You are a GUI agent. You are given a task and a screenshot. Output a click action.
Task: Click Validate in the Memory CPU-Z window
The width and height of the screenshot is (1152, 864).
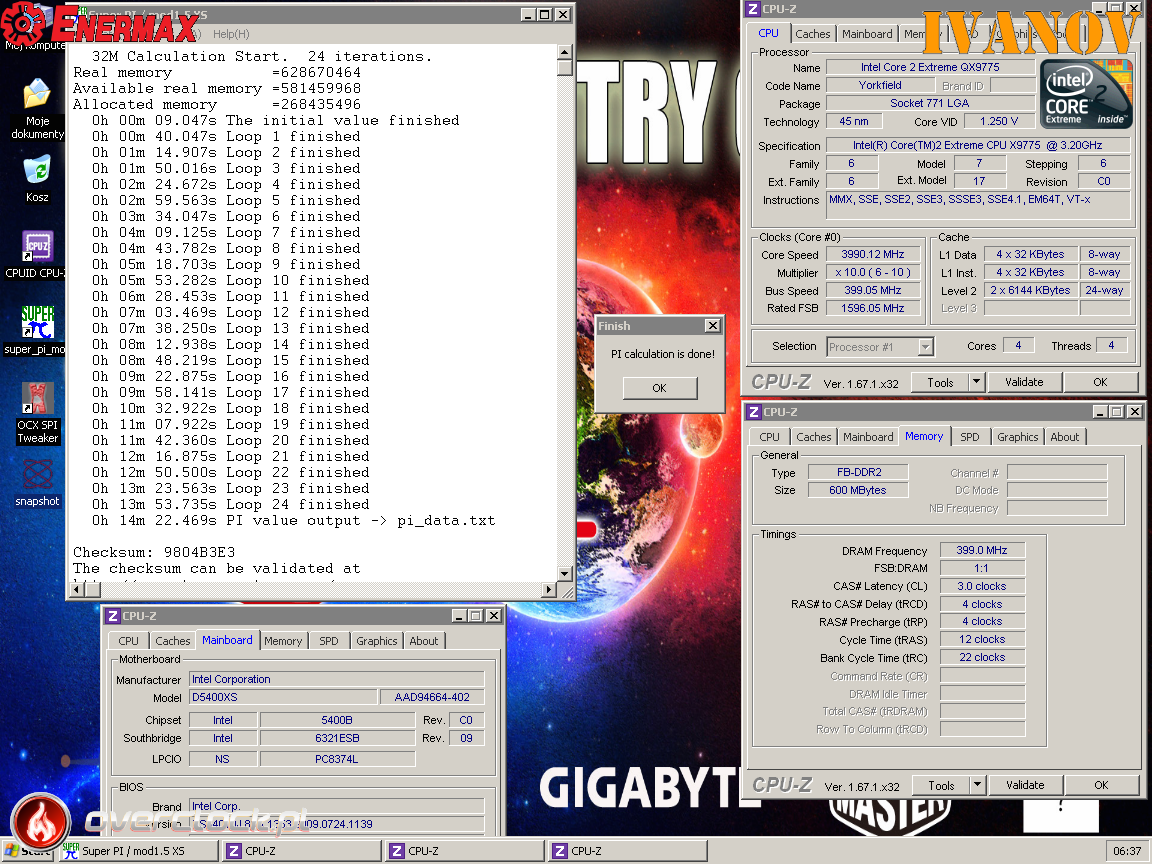[1025, 785]
